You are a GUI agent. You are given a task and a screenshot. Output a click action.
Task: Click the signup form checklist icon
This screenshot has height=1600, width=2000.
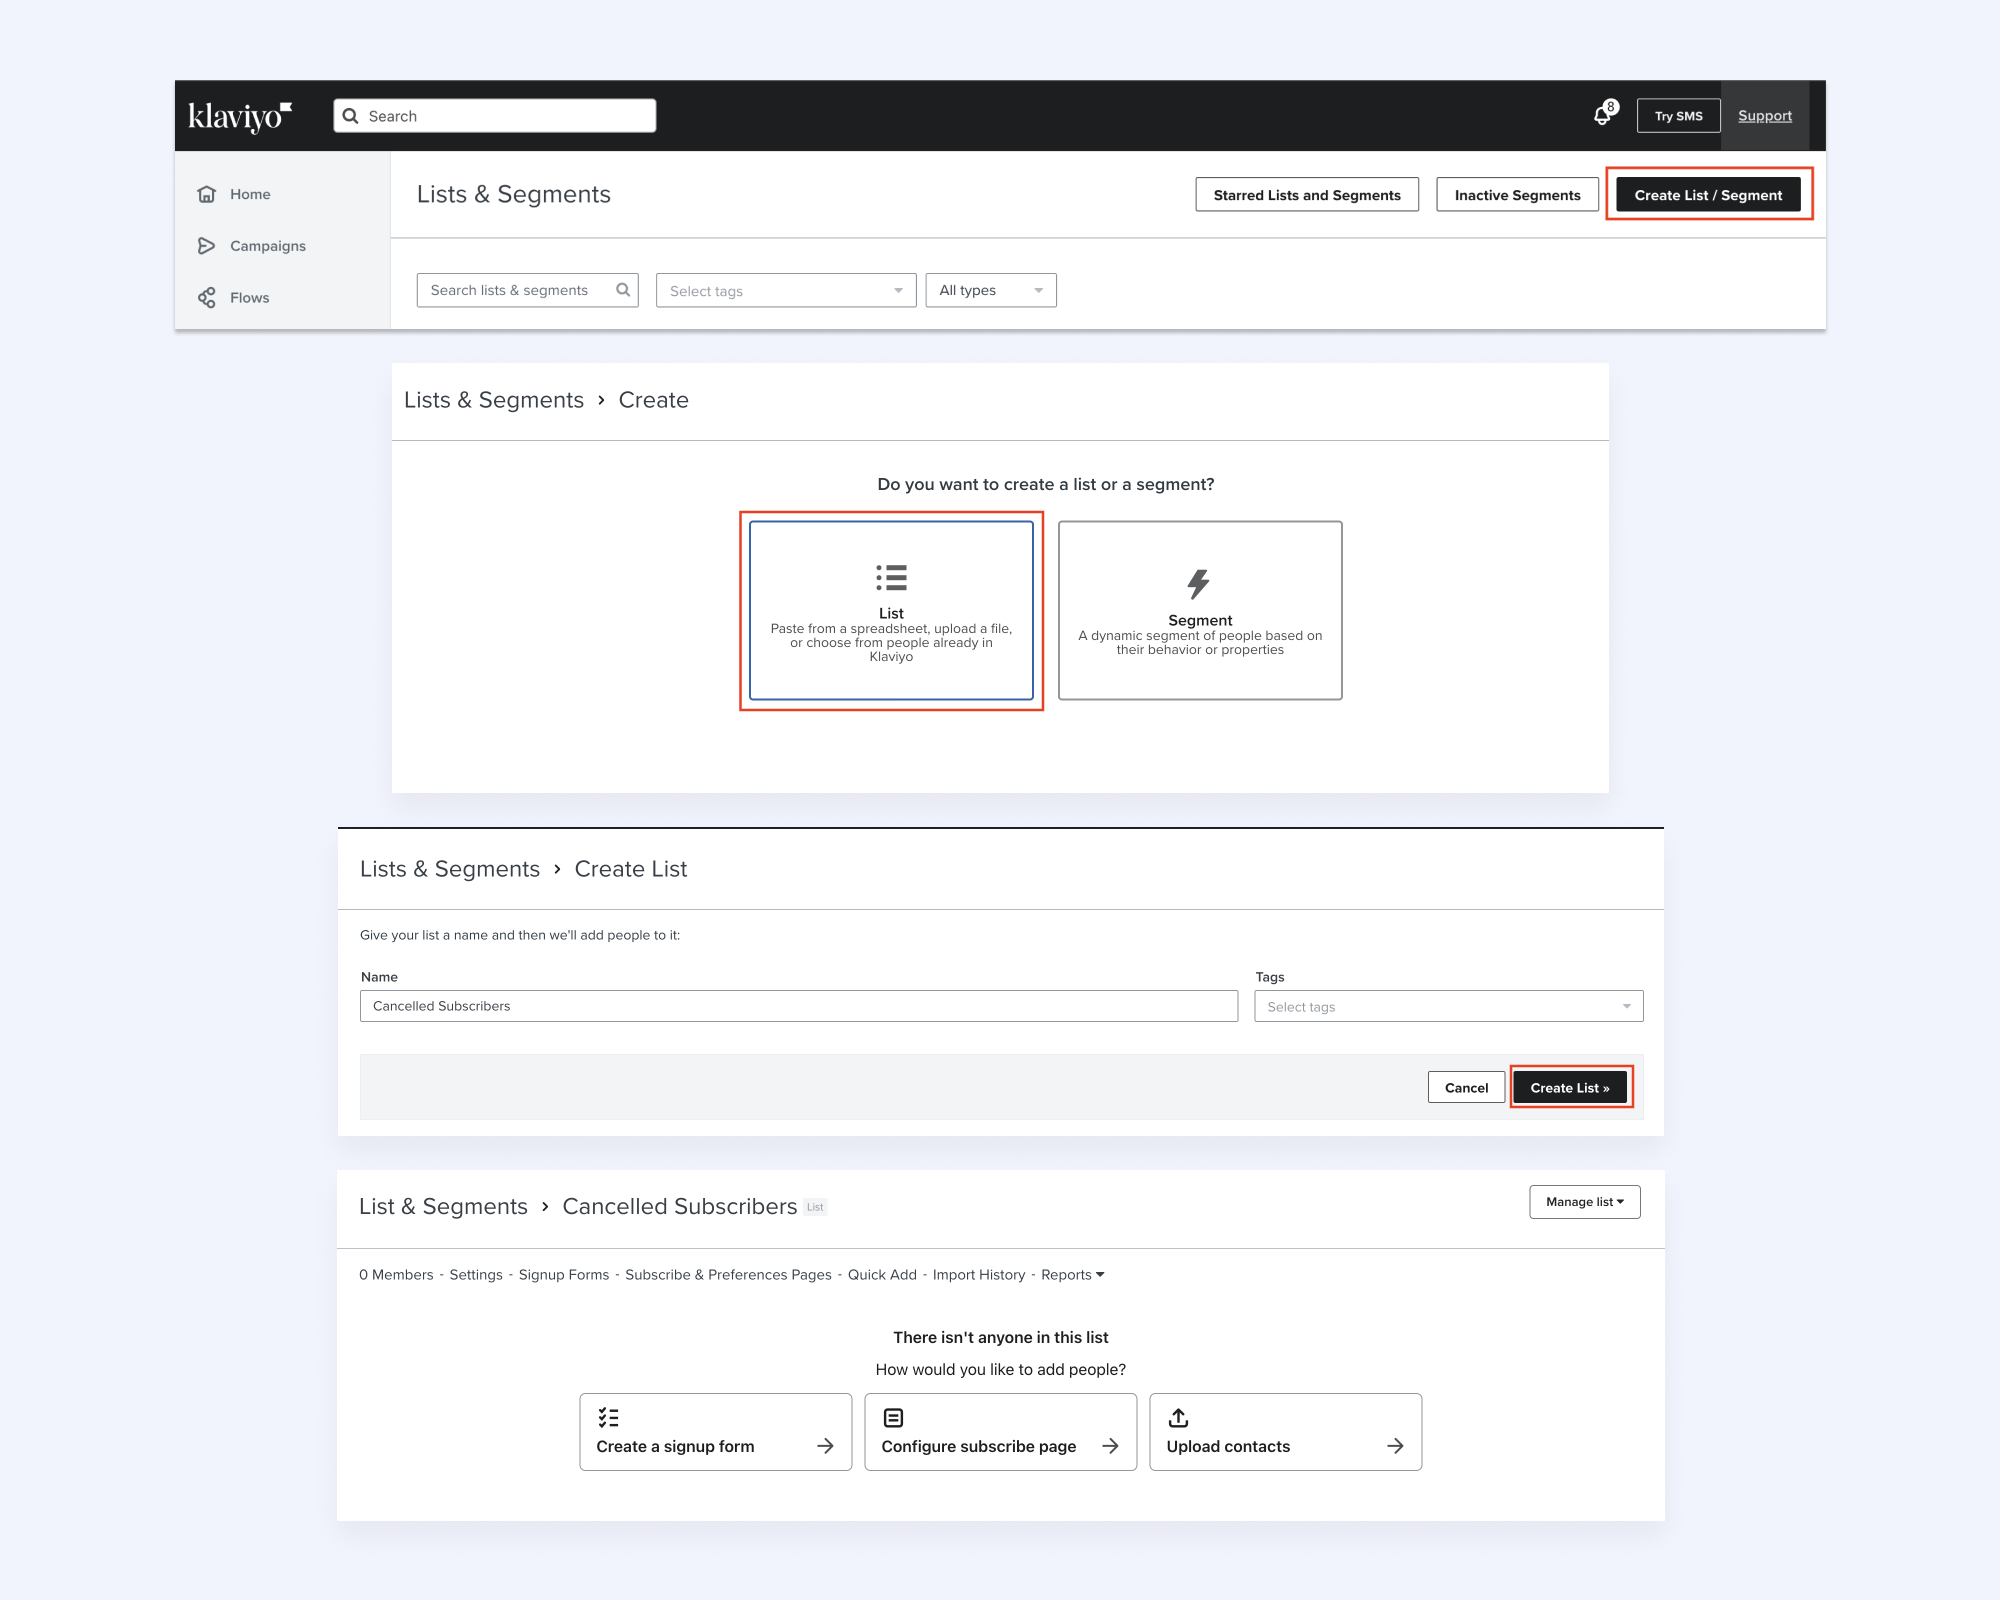pos(609,1418)
